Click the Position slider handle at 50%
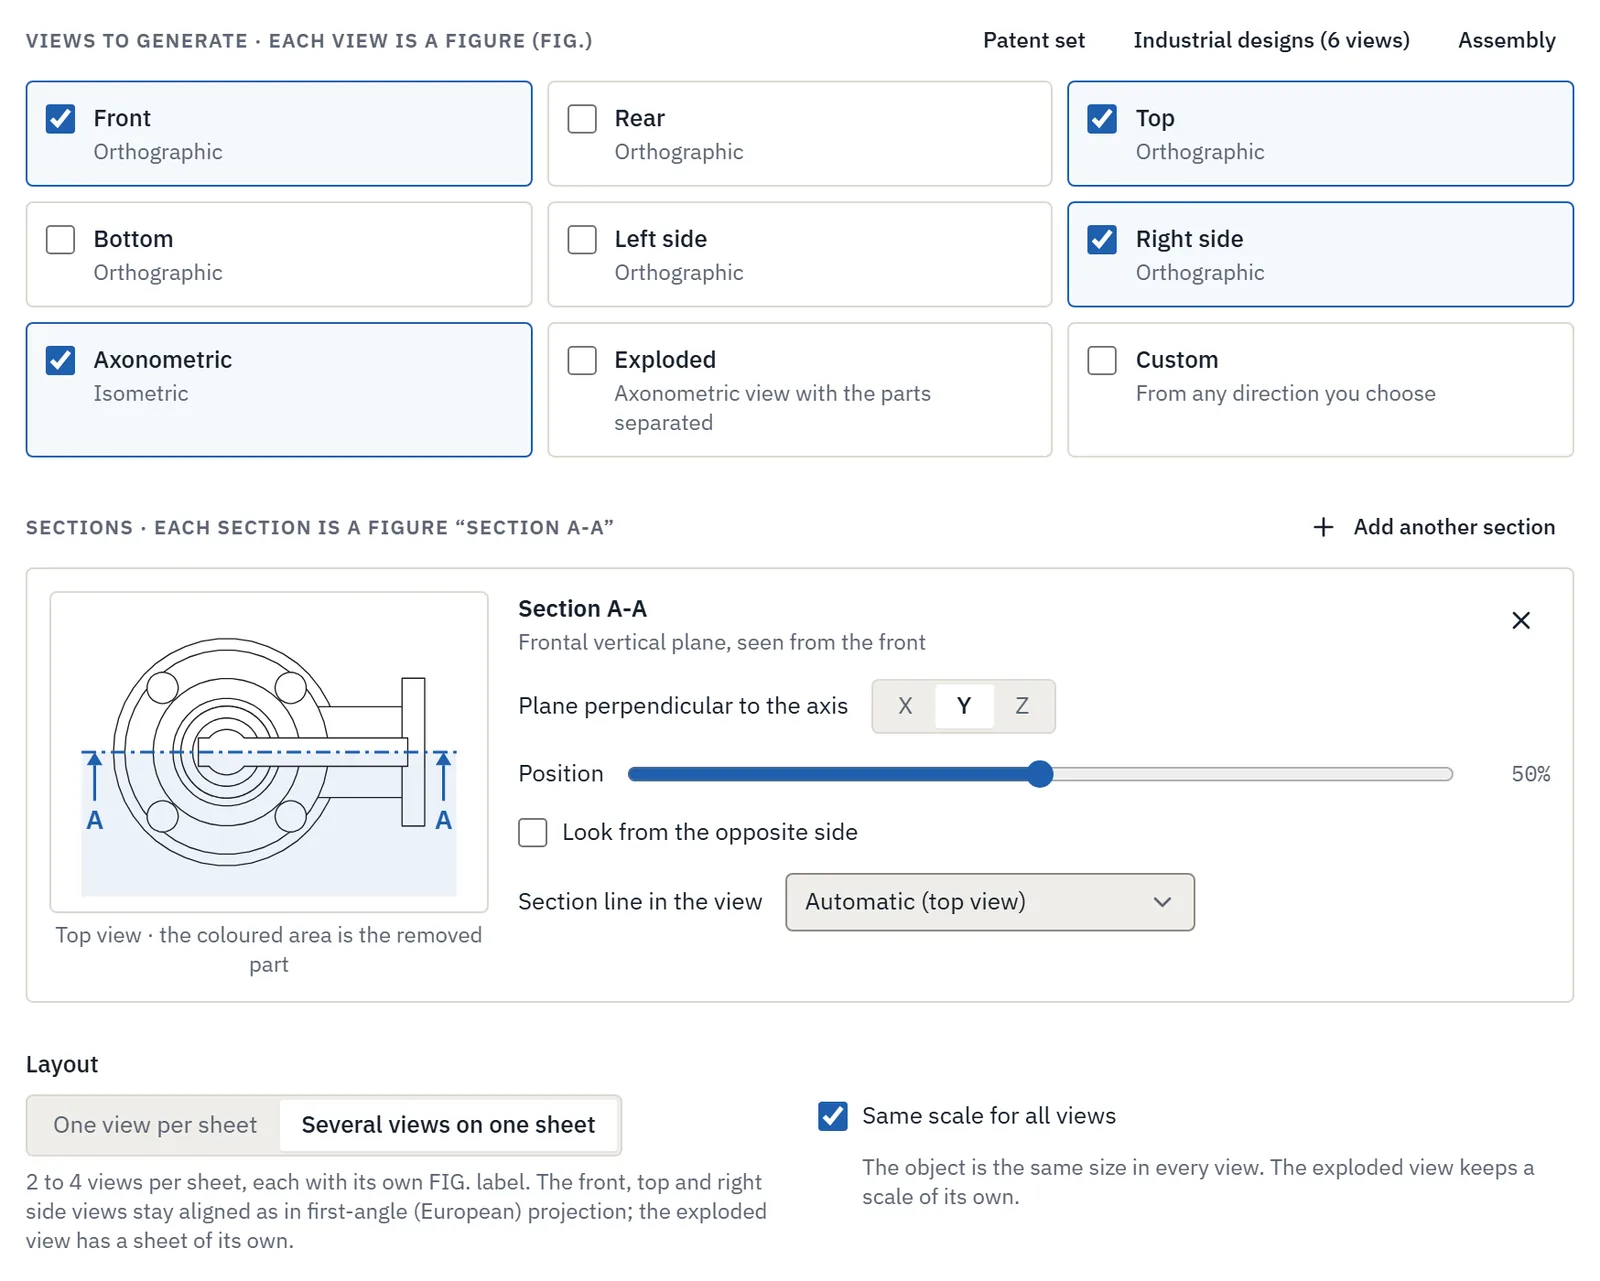Image resolution: width=1600 pixels, height=1281 pixels. click(1040, 774)
